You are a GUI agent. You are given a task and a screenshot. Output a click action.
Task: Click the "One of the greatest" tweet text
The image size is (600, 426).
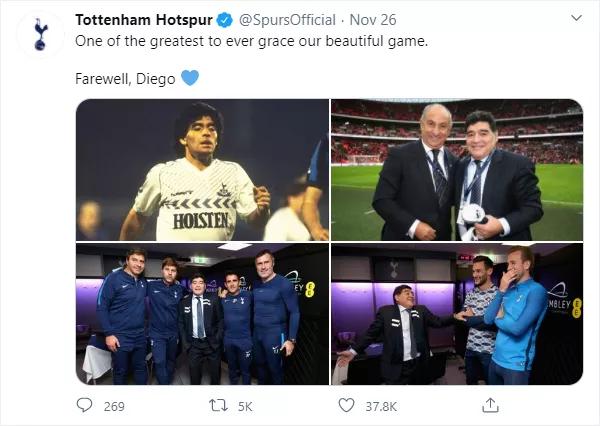click(246, 41)
